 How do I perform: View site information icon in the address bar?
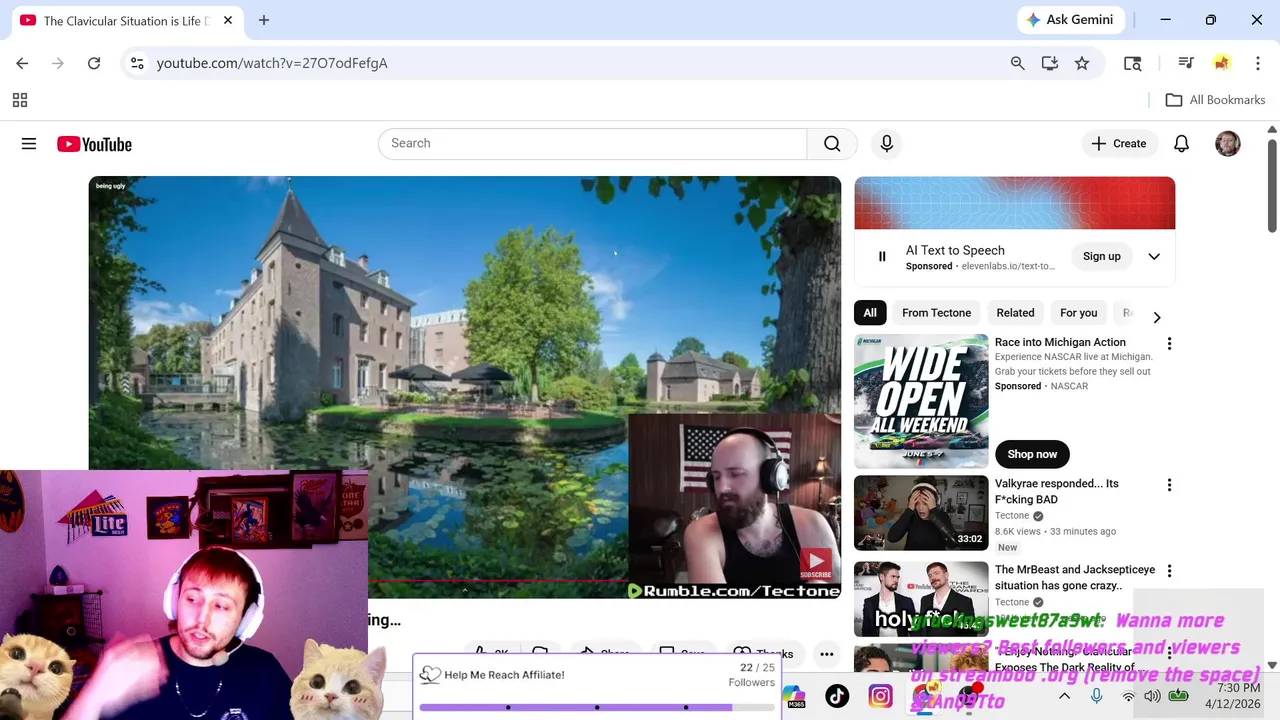point(138,63)
